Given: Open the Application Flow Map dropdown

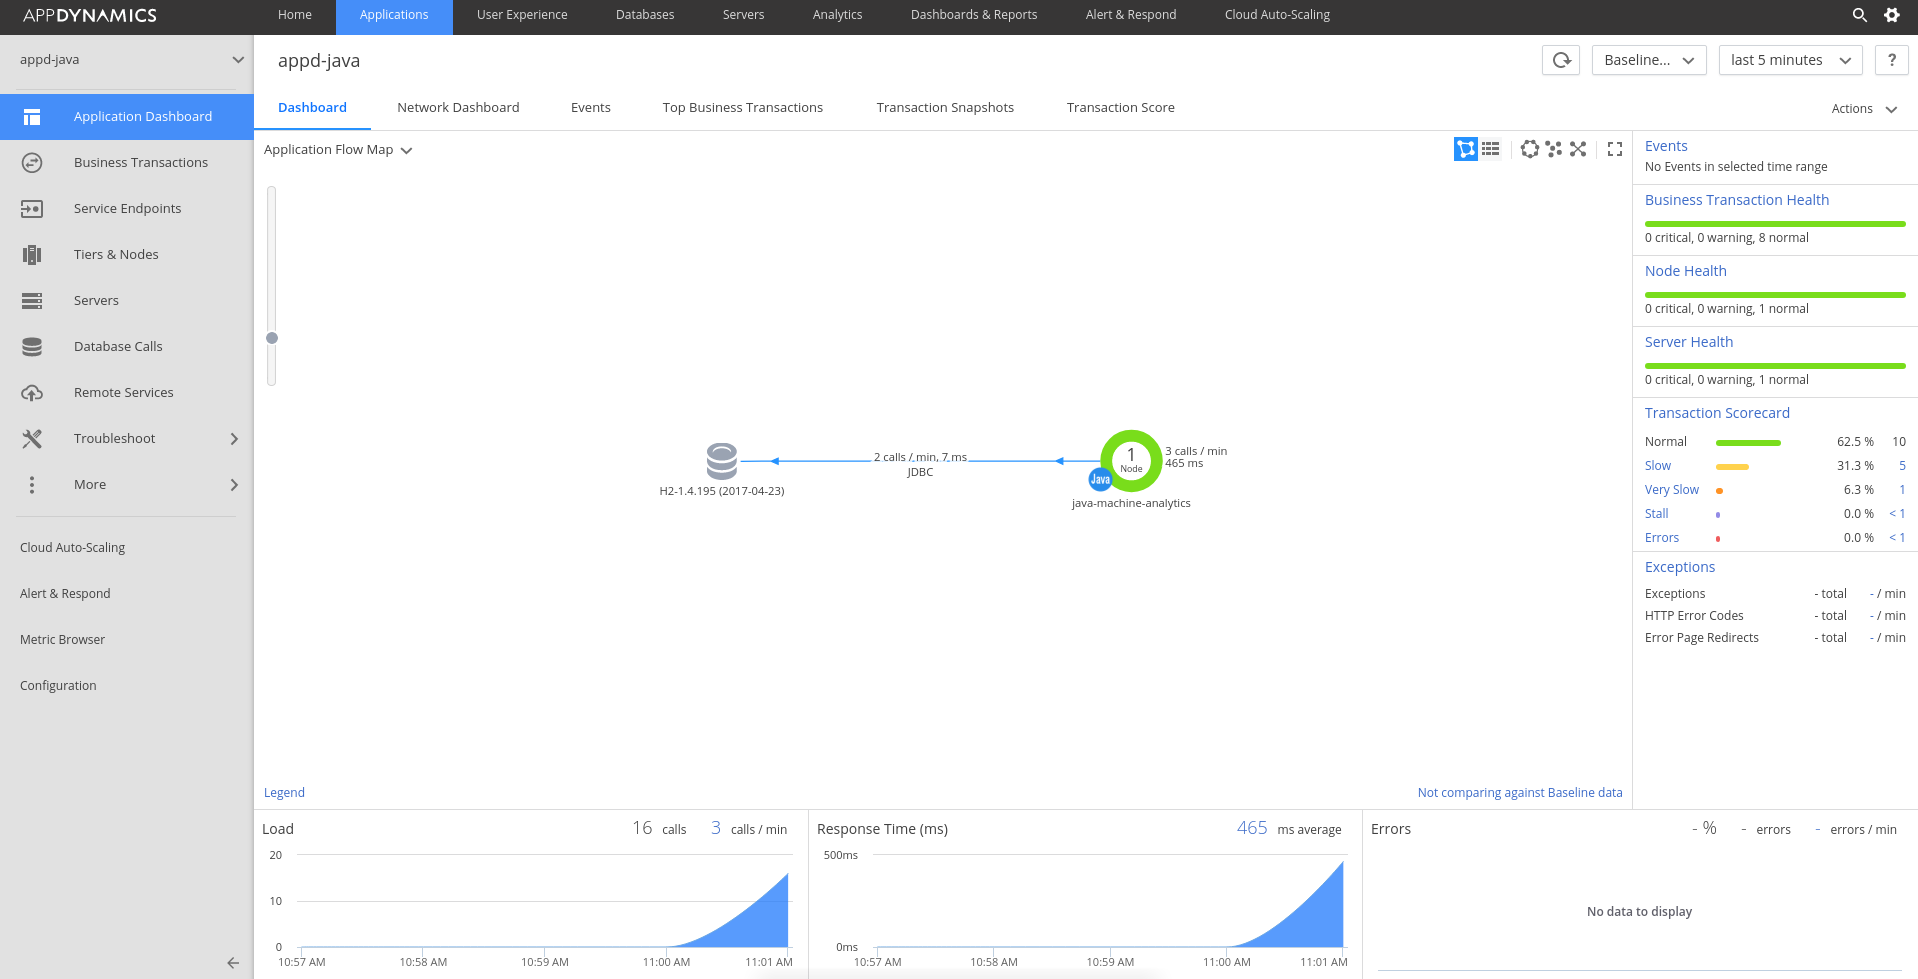Looking at the screenshot, I should pos(338,150).
